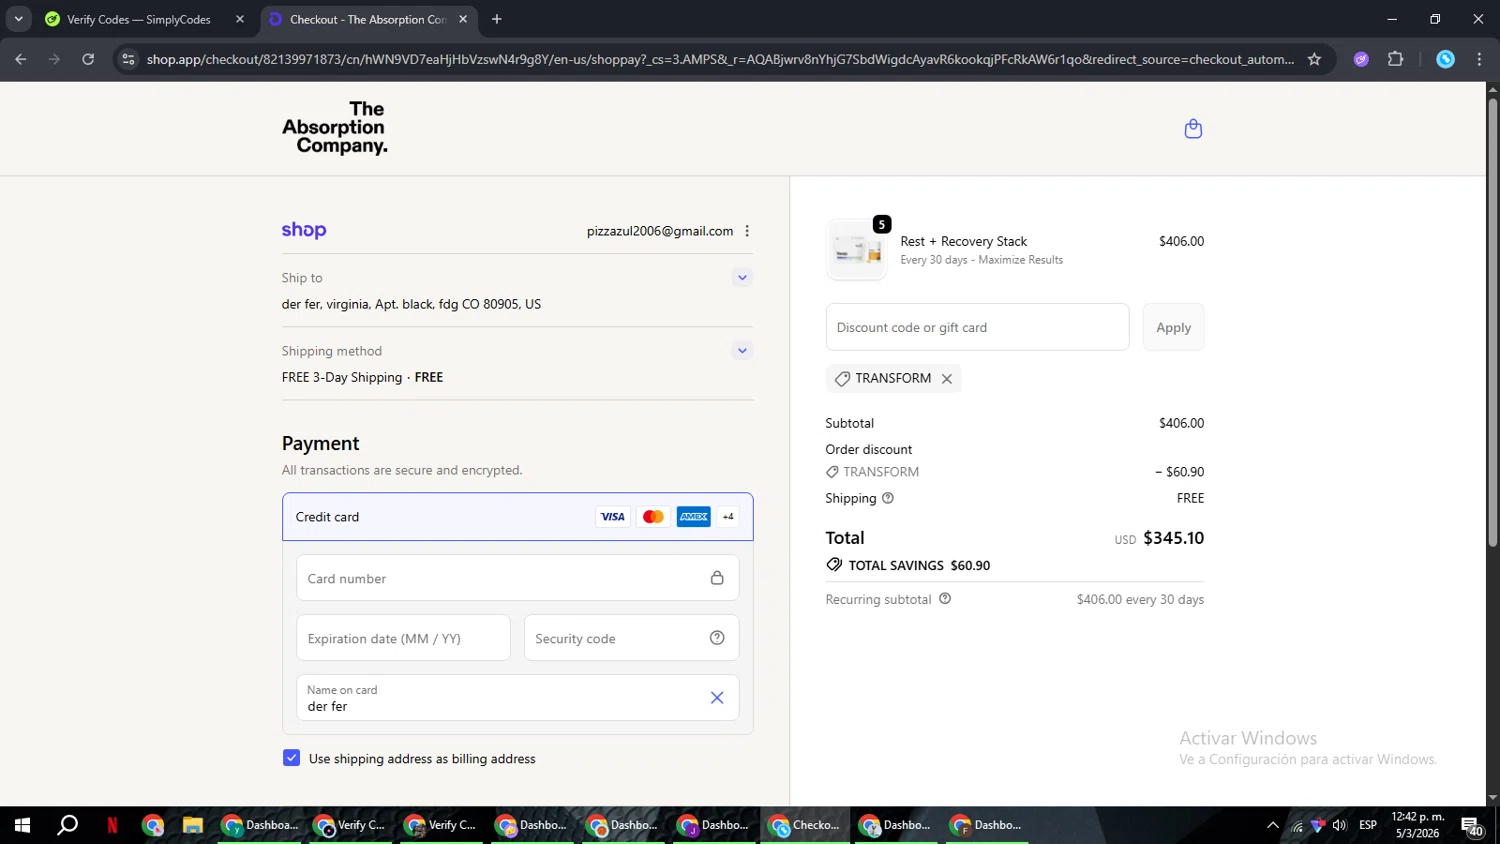Clear the Name on card field

[717, 698]
